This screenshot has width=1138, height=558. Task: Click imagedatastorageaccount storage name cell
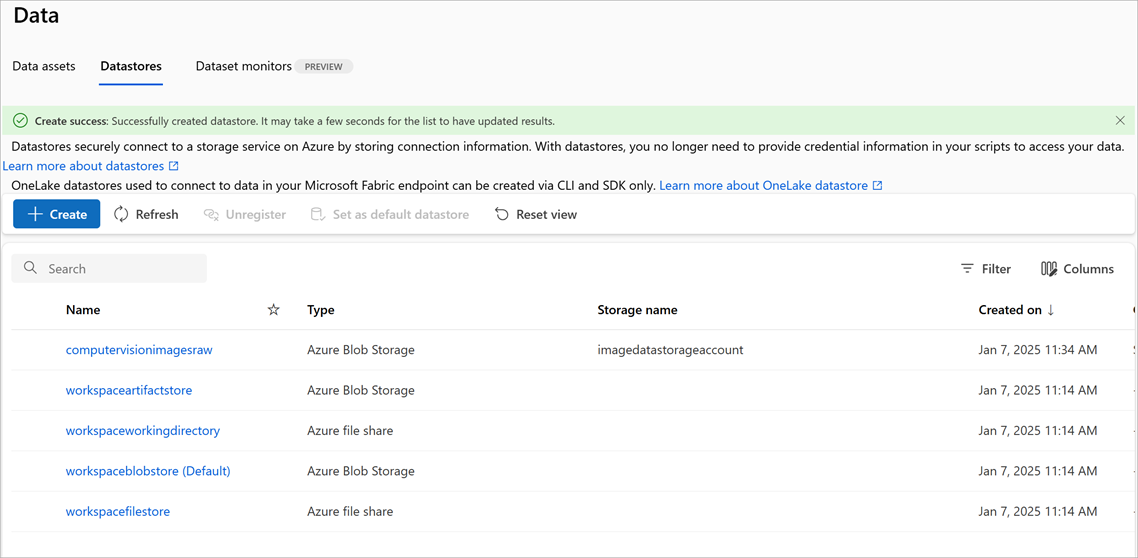tap(670, 350)
